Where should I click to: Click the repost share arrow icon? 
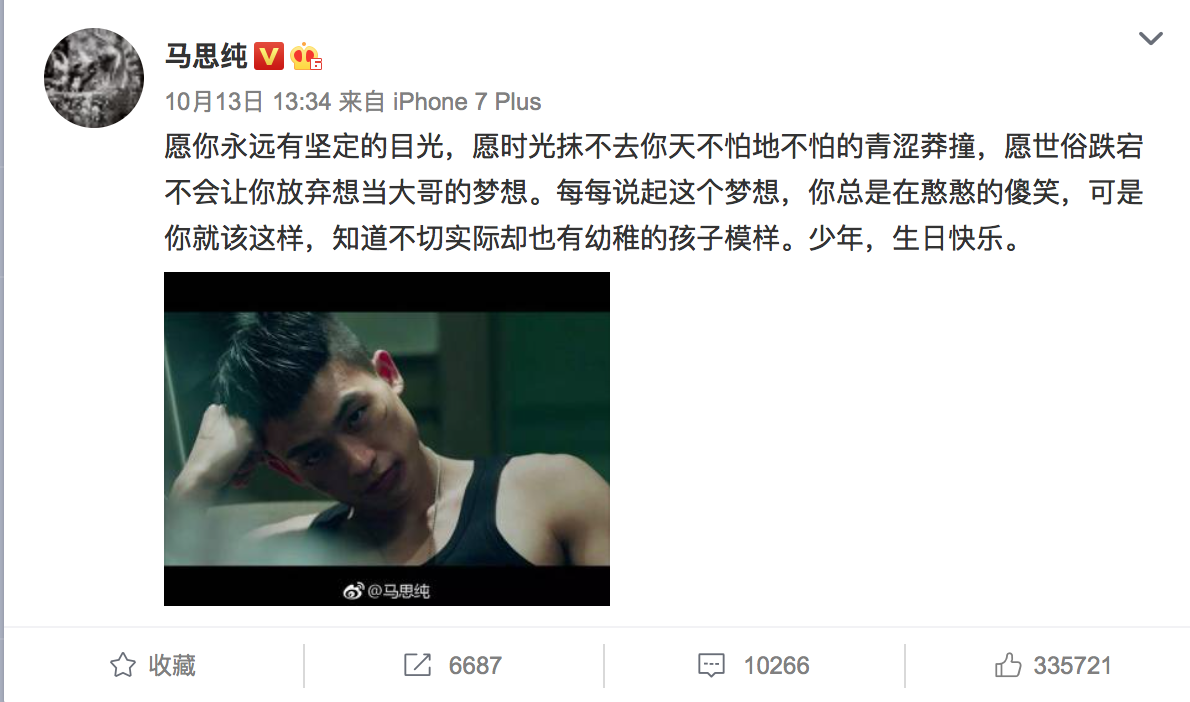tap(417, 665)
